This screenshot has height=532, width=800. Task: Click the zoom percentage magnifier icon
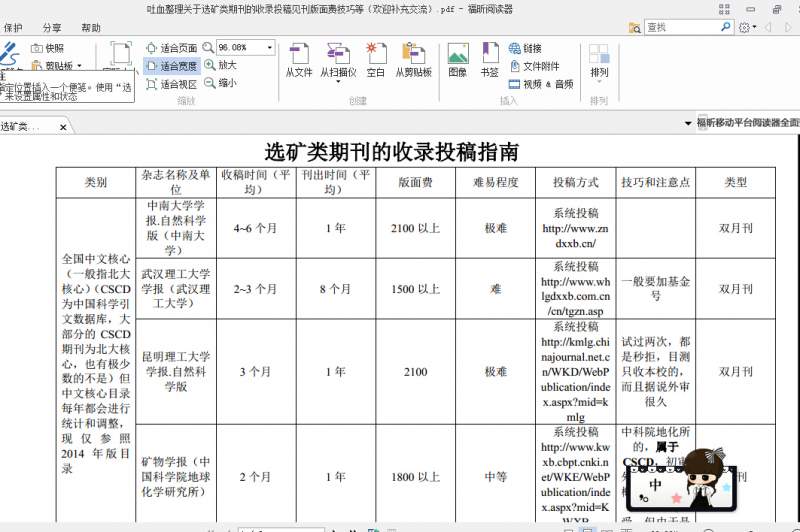click(208, 47)
